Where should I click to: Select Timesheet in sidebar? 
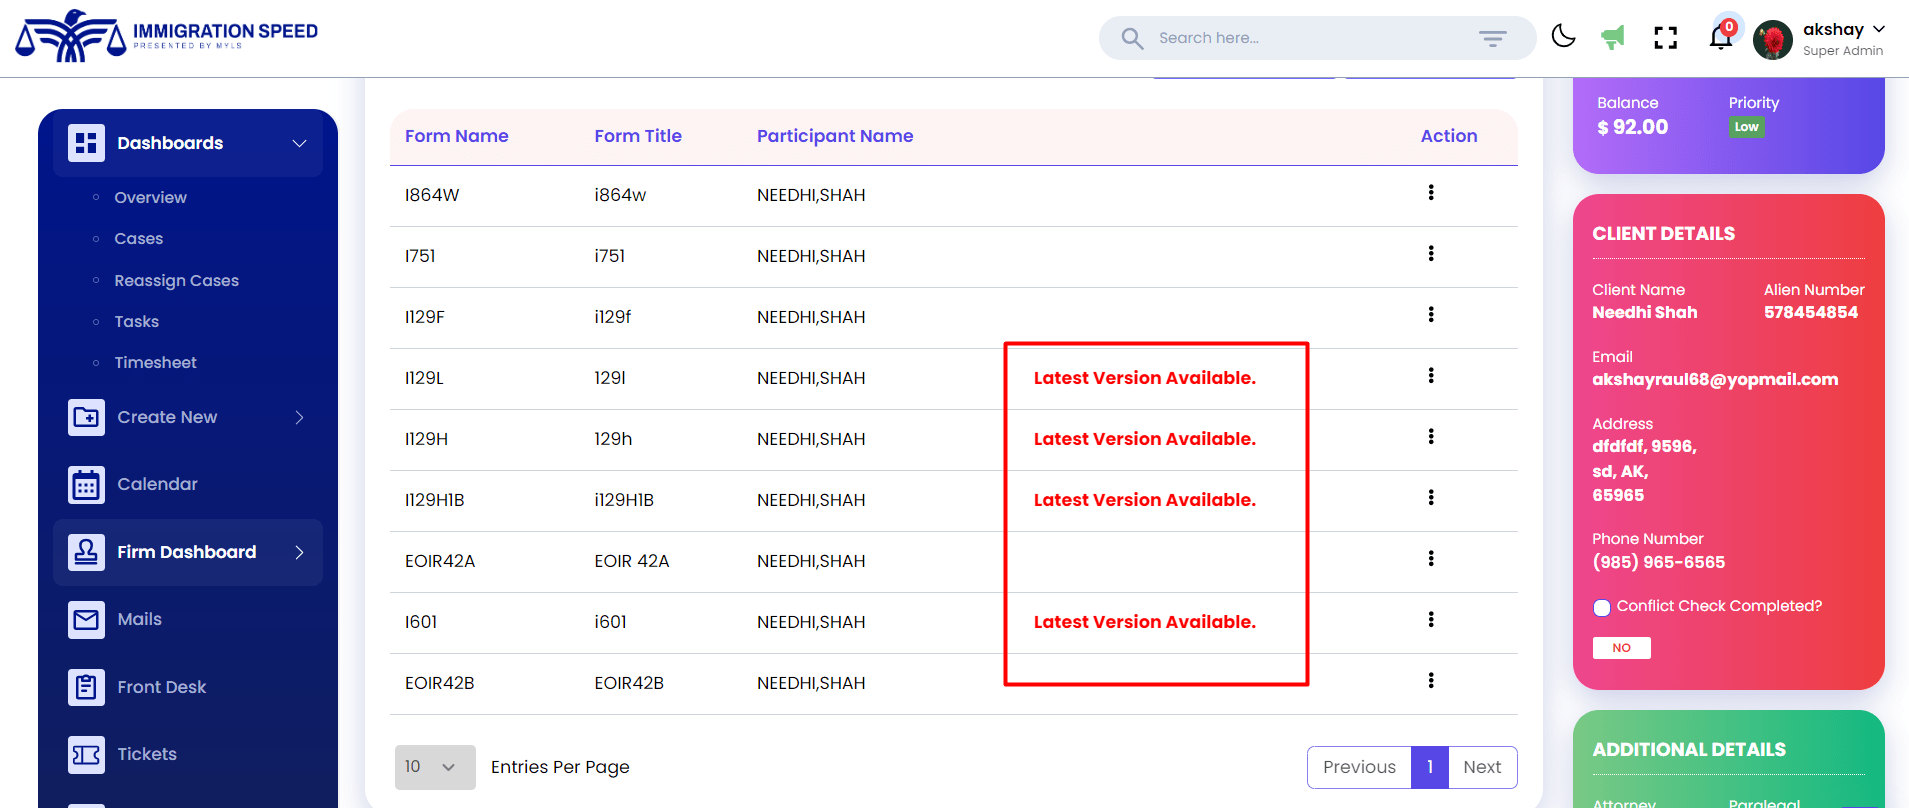pyautogui.click(x=155, y=363)
